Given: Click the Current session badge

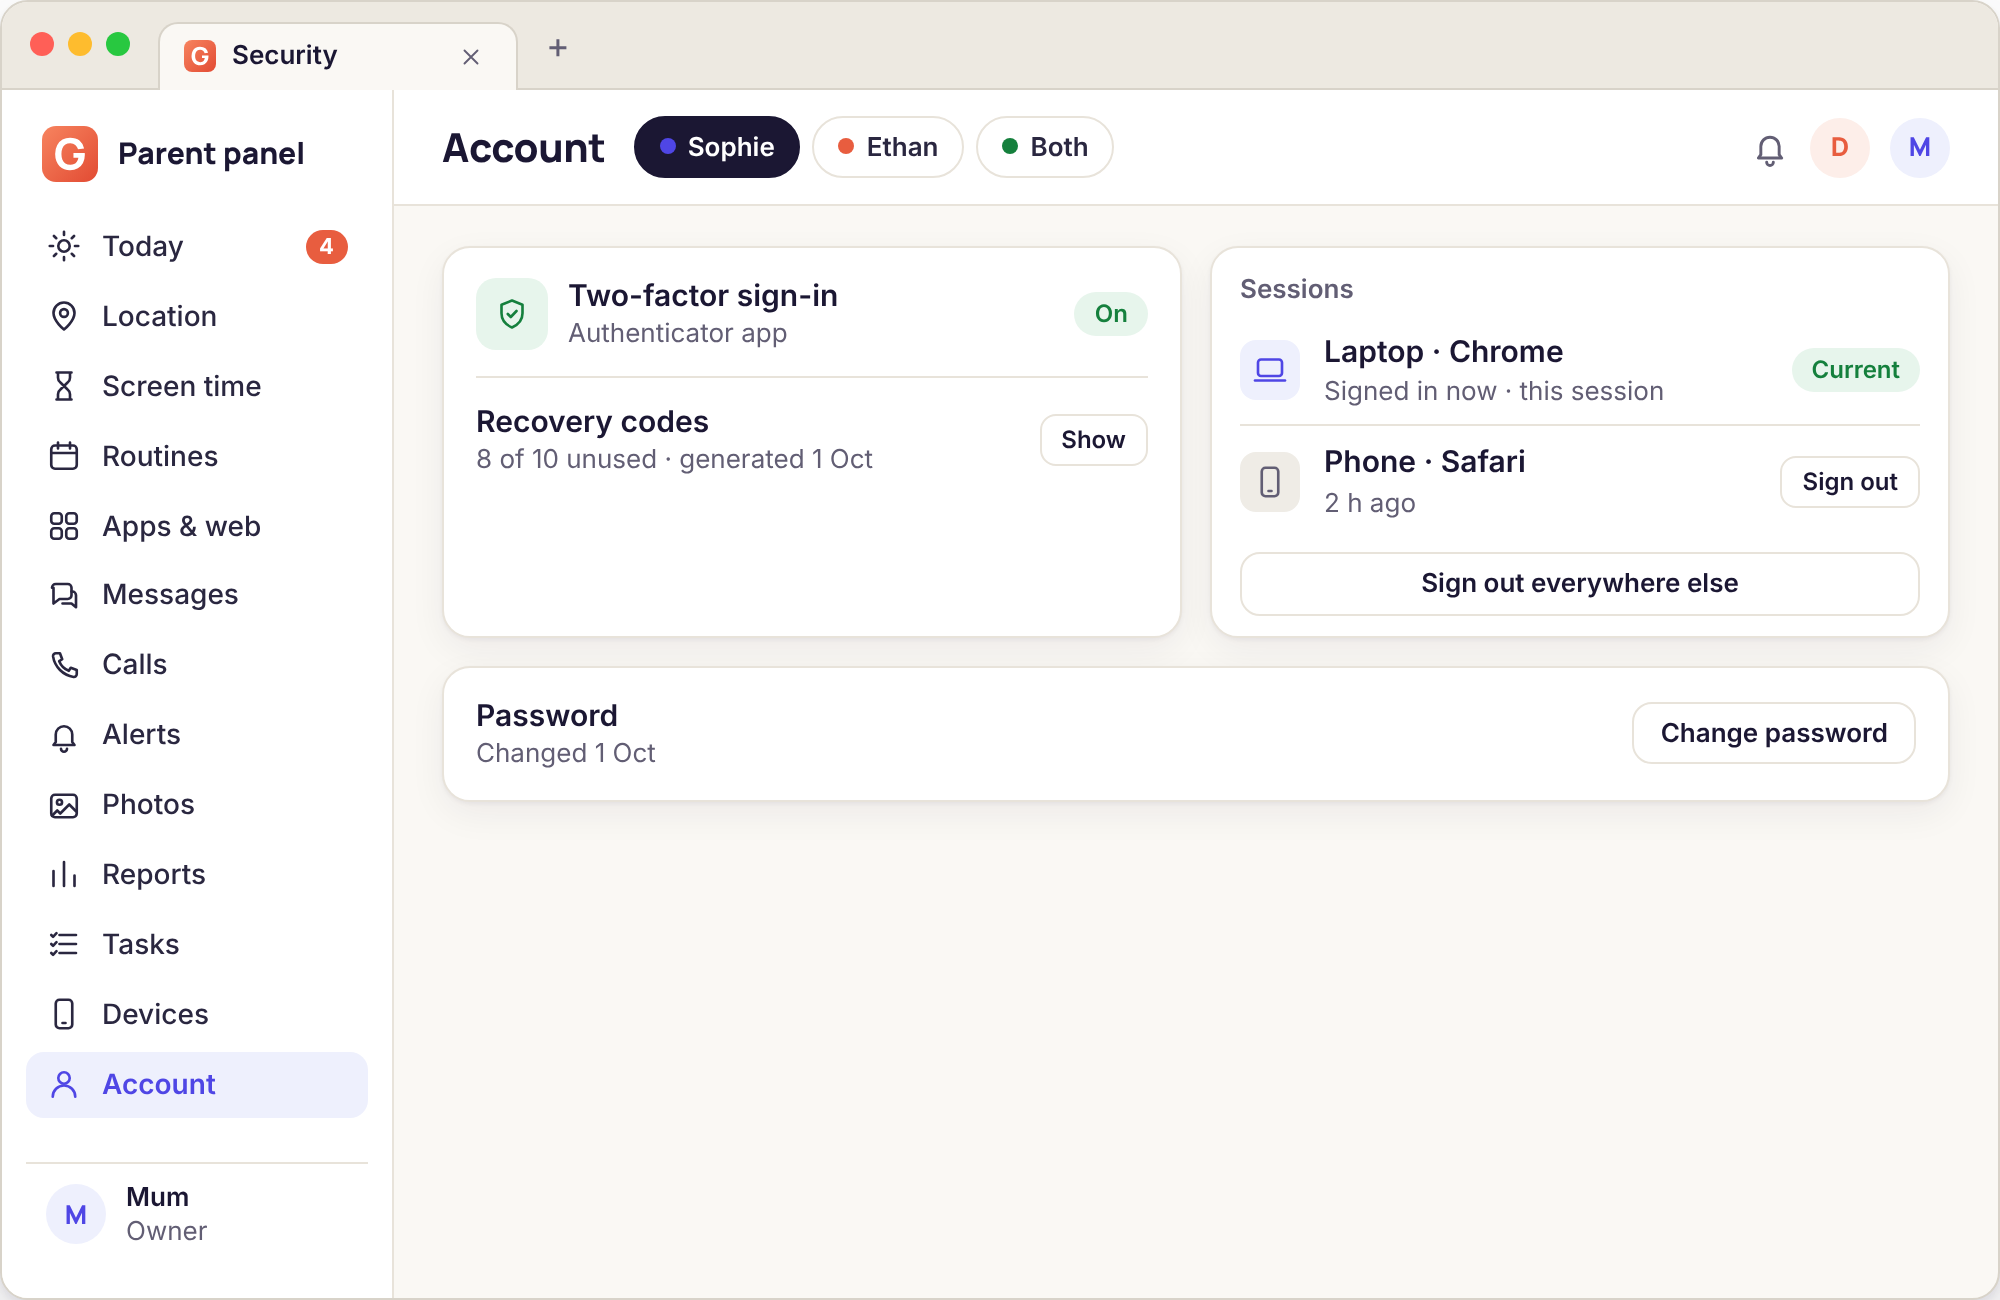Looking at the screenshot, I should 1856,370.
